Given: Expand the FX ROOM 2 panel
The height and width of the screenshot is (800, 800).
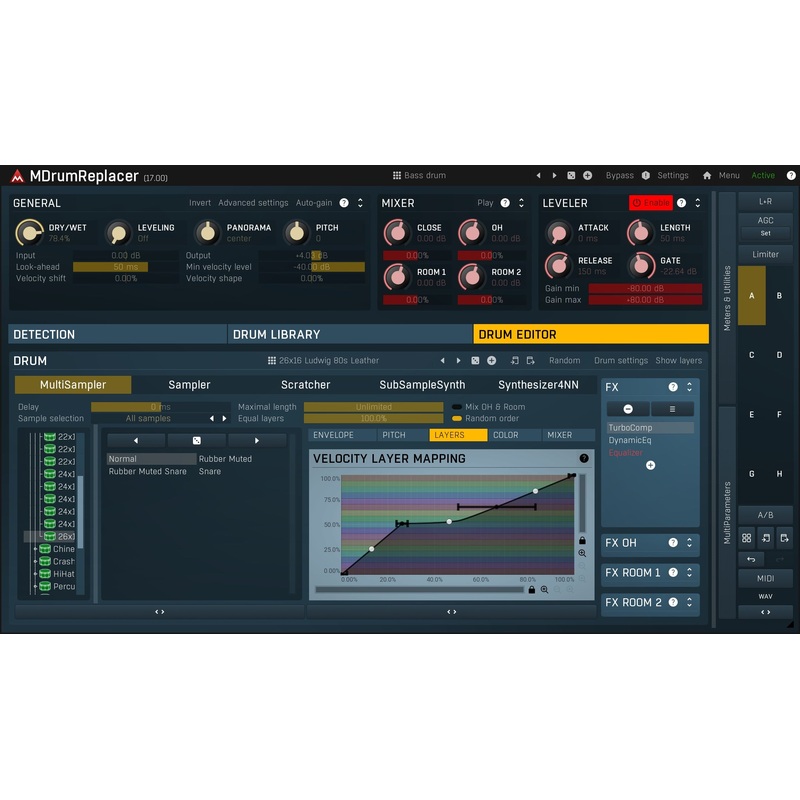Looking at the screenshot, I should tap(689, 603).
